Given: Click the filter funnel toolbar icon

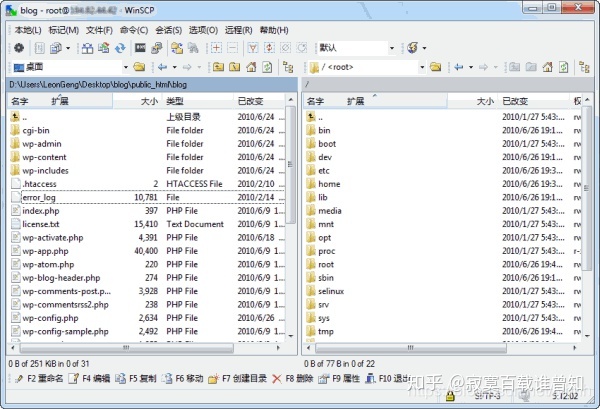Looking at the screenshot, I should [253, 48].
